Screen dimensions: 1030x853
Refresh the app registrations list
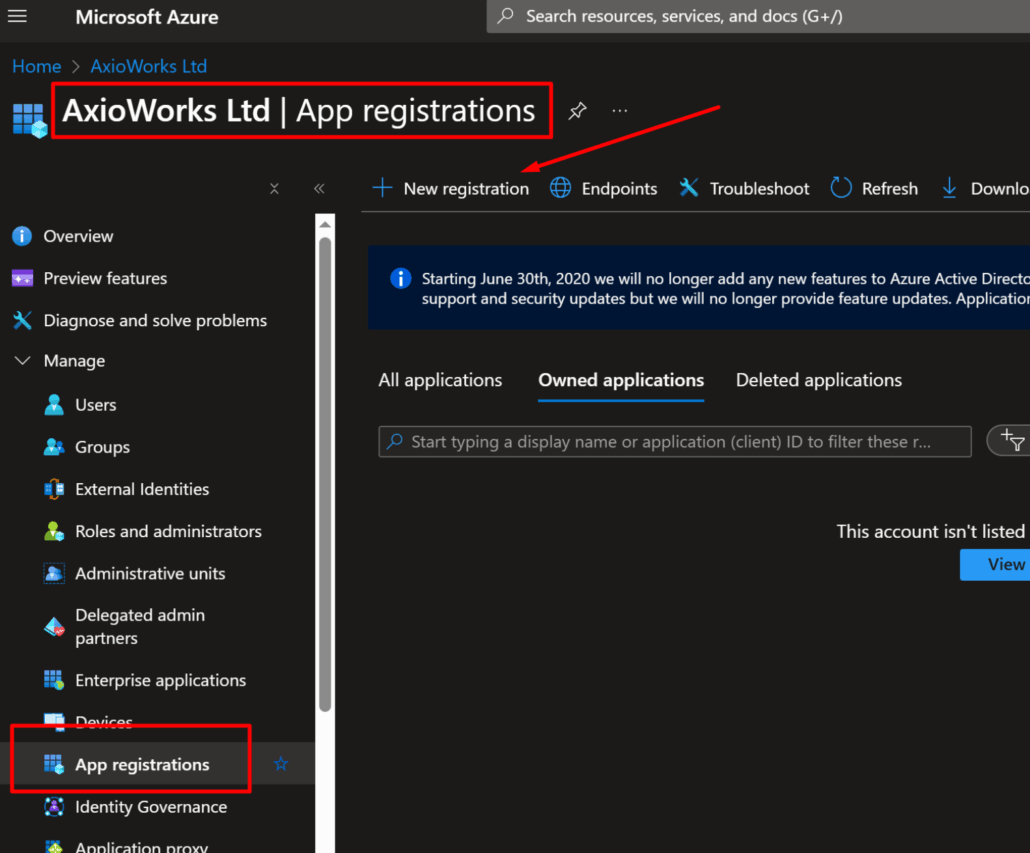point(874,188)
